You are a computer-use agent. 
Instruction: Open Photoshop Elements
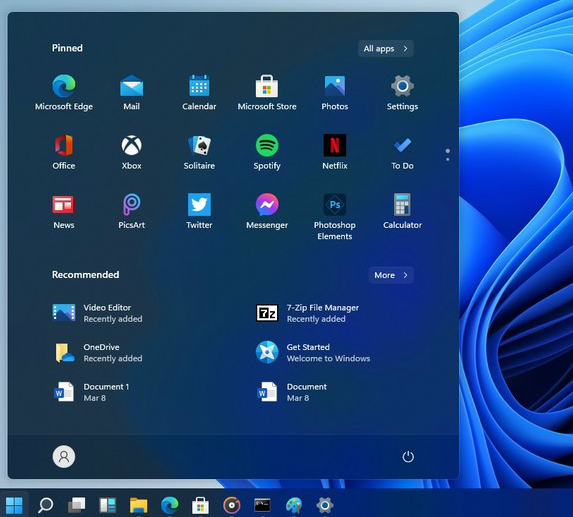(335, 217)
